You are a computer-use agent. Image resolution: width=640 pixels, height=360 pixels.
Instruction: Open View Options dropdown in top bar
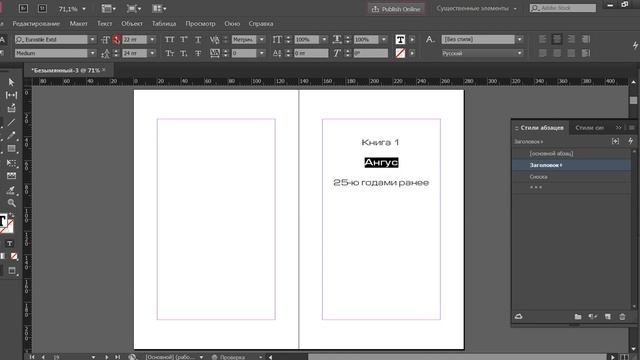(x=108, y=8)
